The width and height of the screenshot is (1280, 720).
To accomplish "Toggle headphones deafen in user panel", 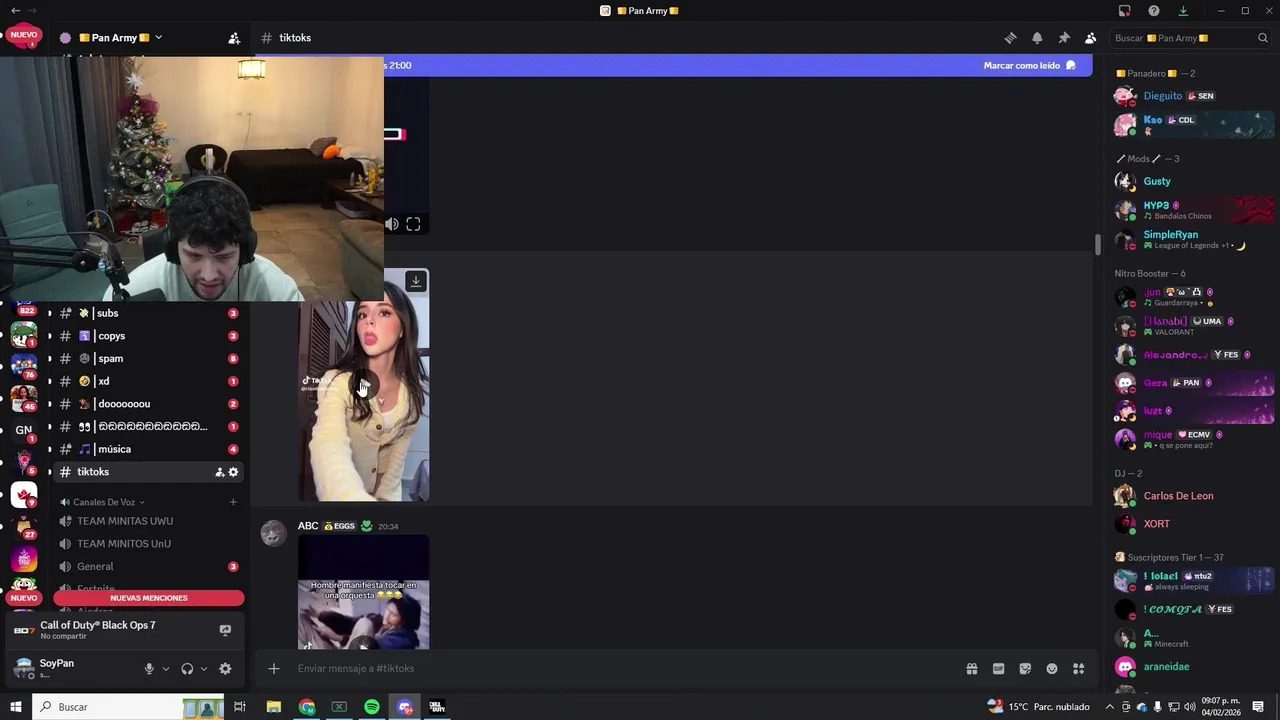I will coord(187,669).
